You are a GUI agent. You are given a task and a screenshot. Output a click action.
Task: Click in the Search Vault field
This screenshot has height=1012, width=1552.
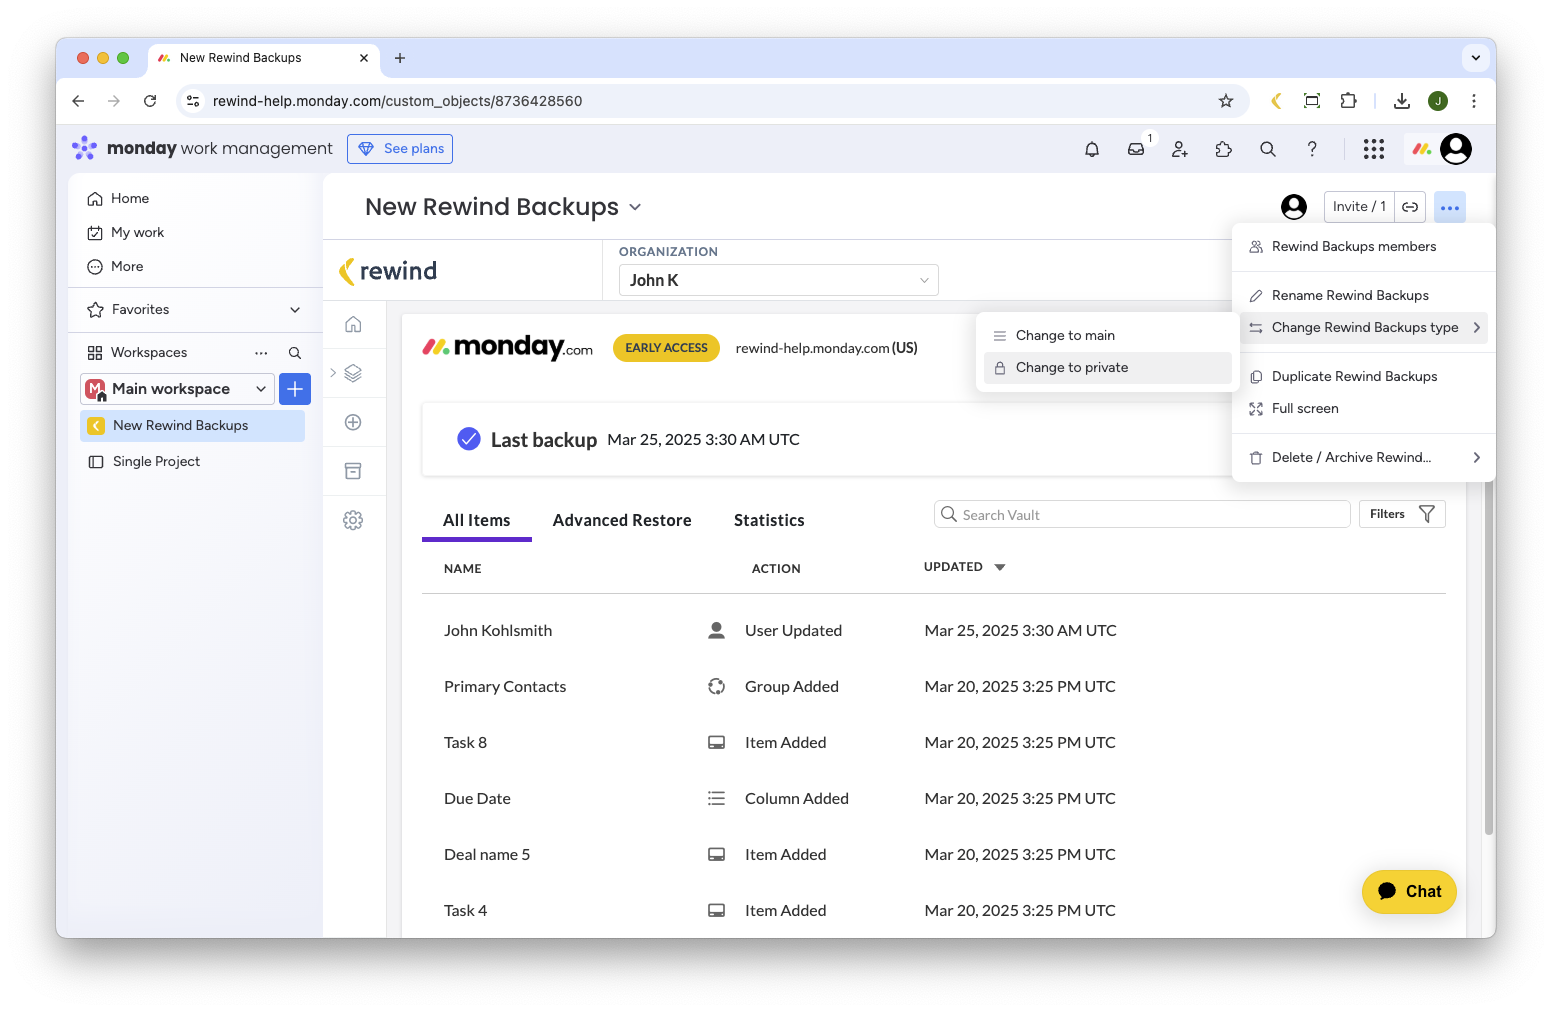(1142, 514)
